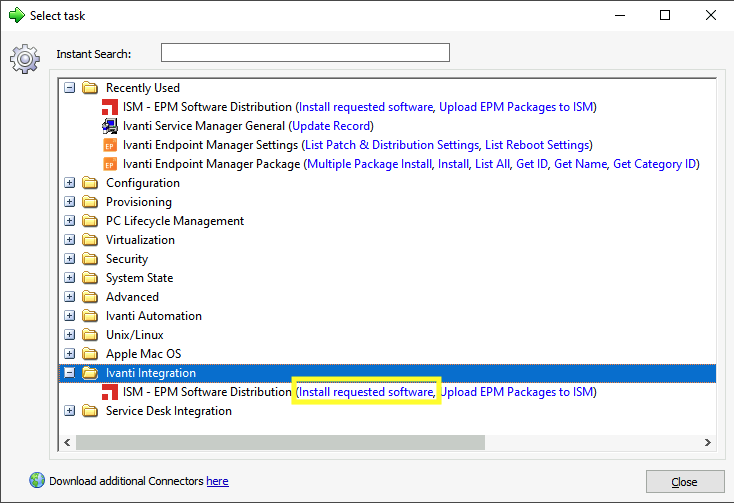The image size is (734, 503).
Task: Click the PC Lifecycle Management folder icon
Action: (90, 221)
